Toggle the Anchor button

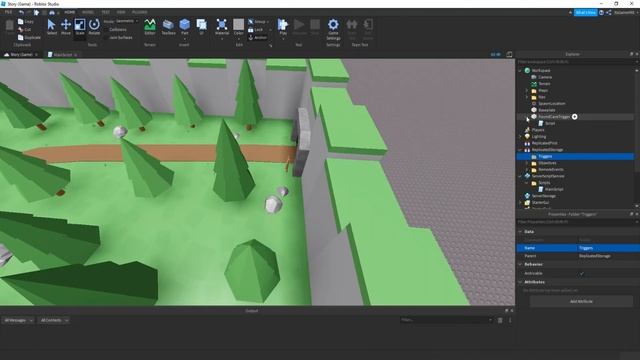click(258, 37)
